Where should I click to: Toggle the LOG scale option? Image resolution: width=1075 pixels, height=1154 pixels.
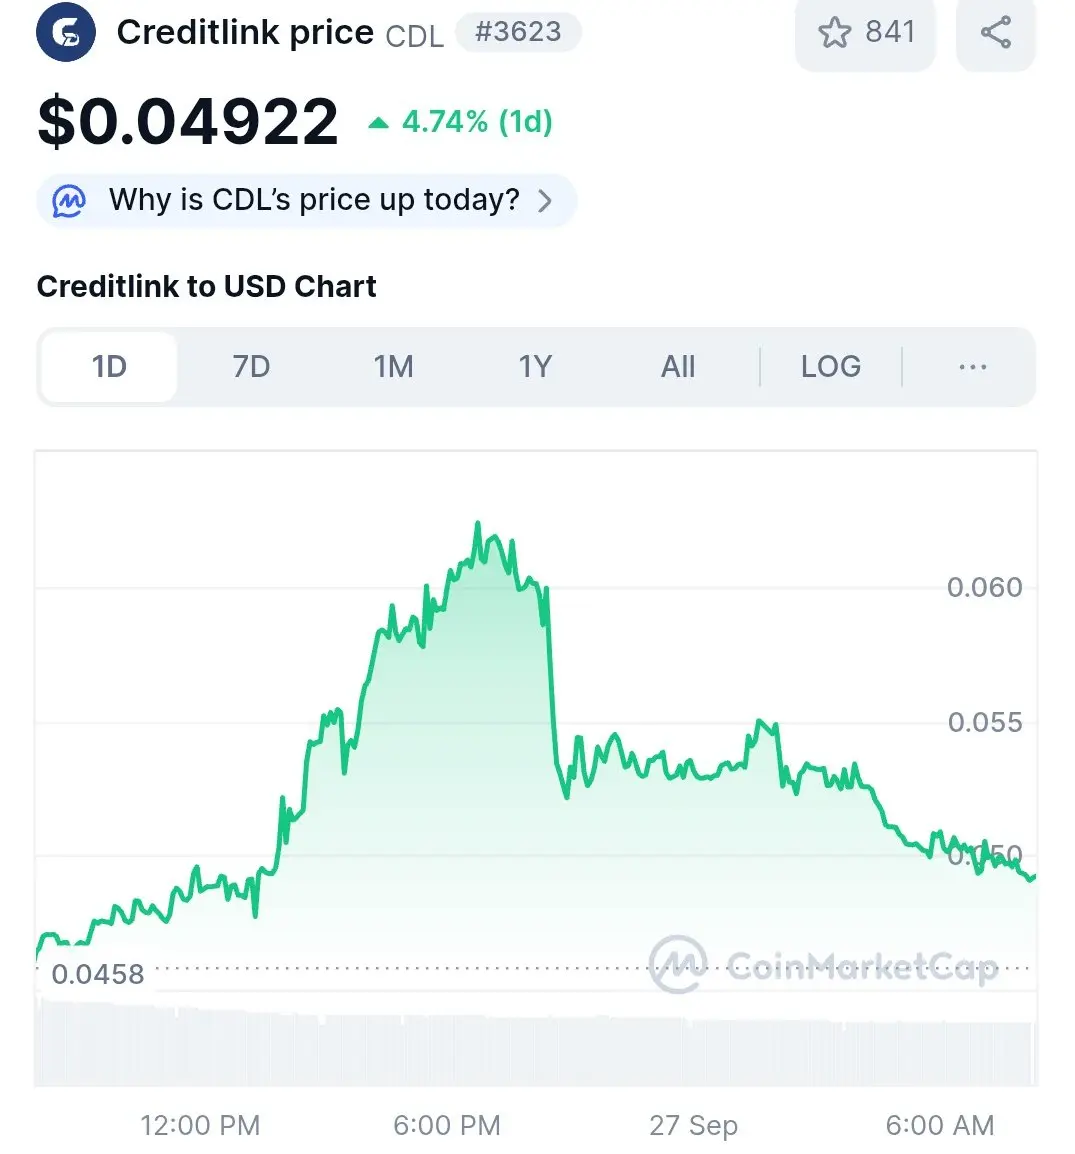pyautogui.click(x=831, y=367)
